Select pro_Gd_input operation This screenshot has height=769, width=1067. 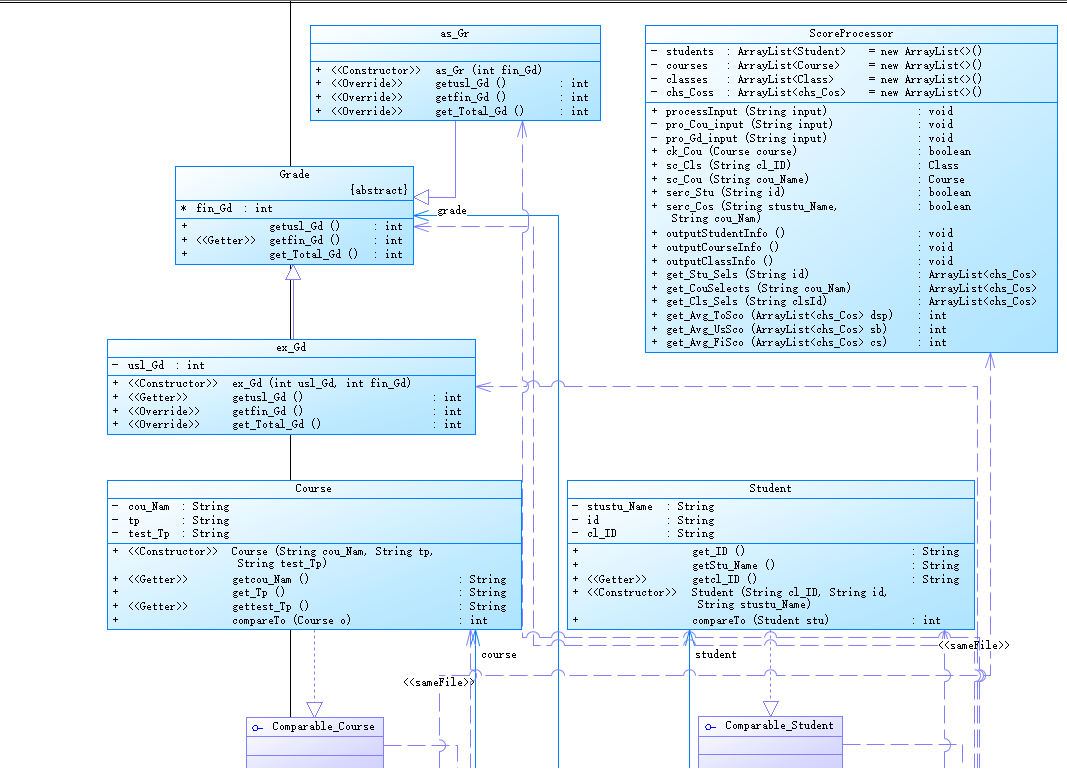click(802, 138)
